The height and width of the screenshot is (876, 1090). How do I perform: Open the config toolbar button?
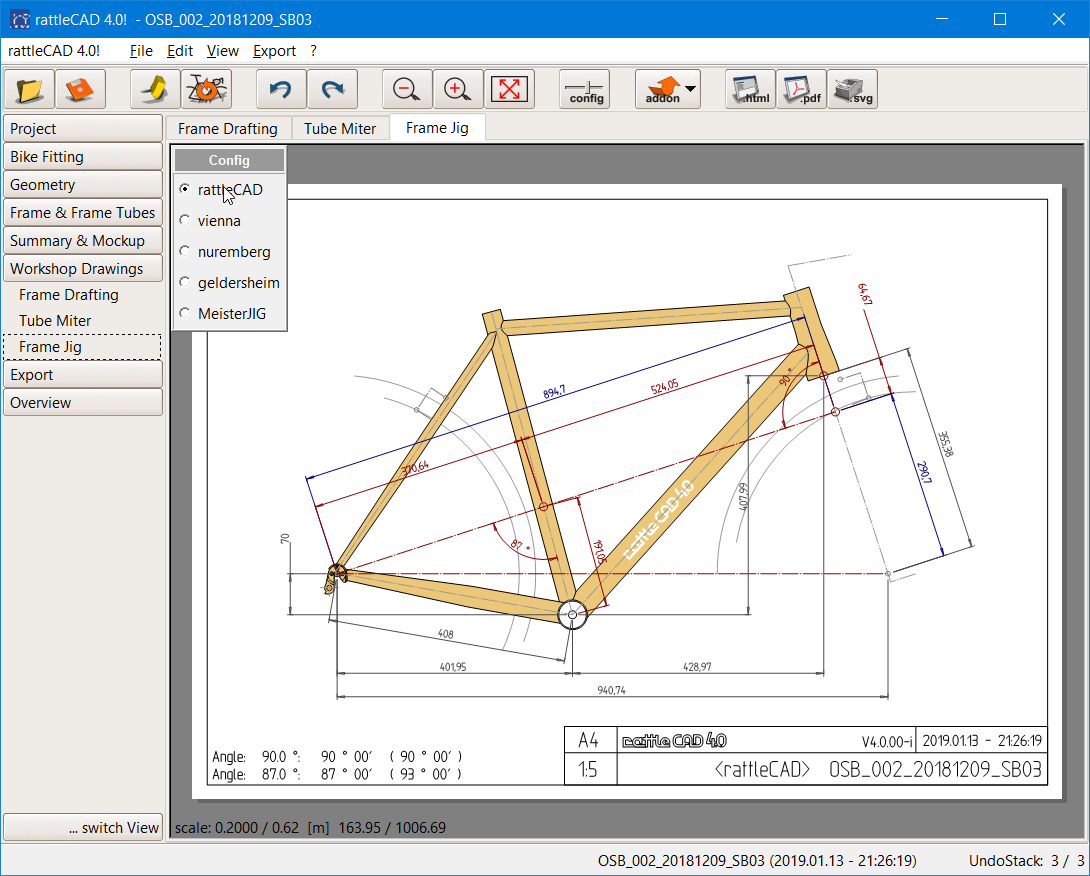585,89
